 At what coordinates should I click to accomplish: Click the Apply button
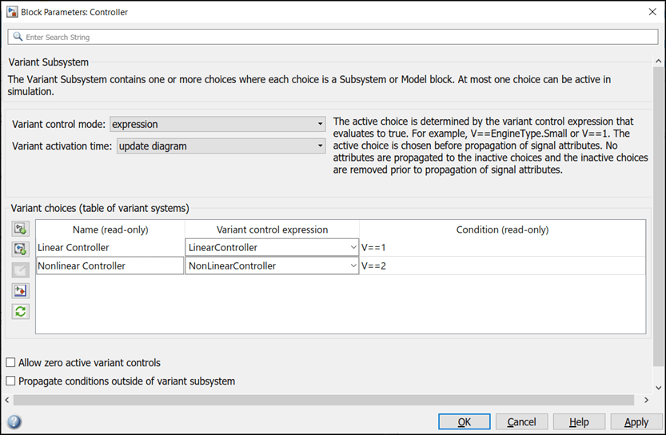[x=636, y=422]
